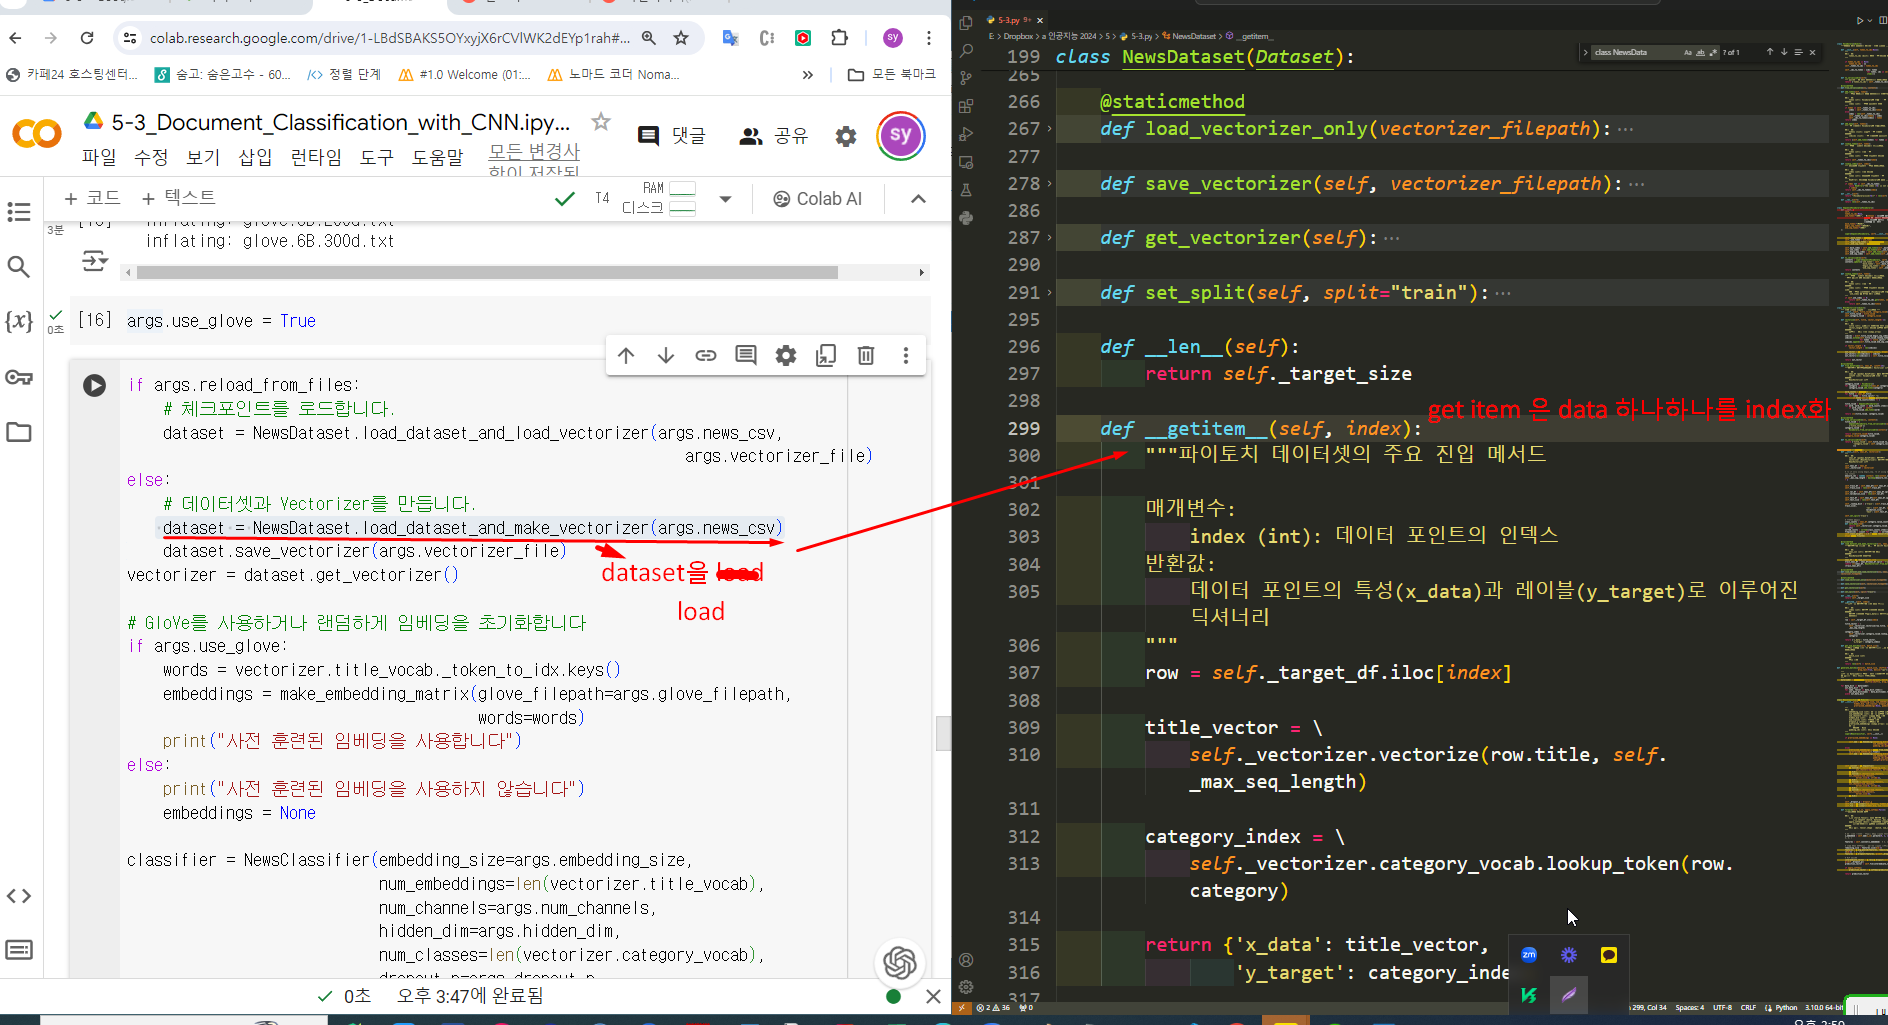
Task: Open Colab find and replace sidebar icon
Action: [x=19, y=266]
